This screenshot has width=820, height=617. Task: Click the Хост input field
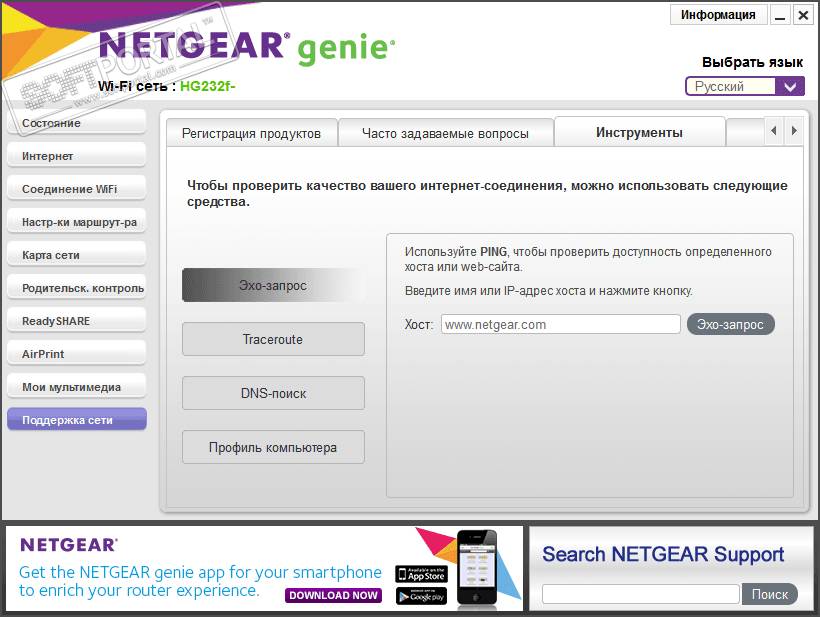pos(561,324)
